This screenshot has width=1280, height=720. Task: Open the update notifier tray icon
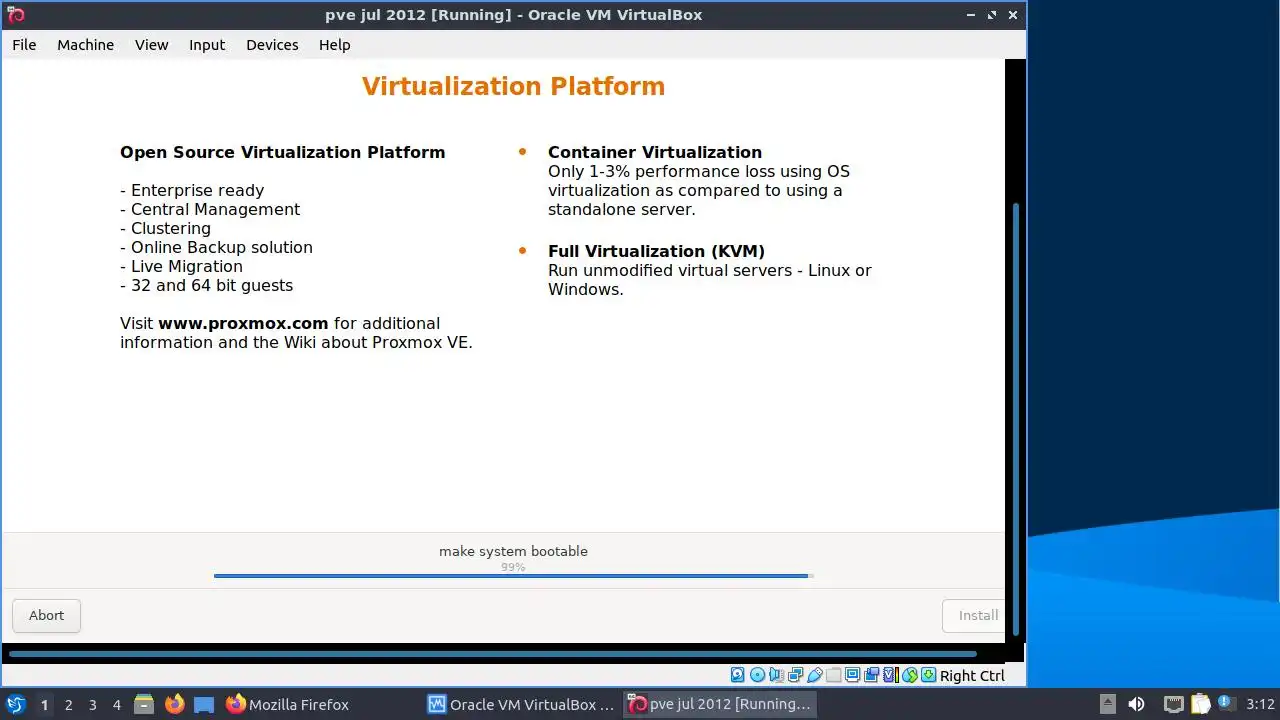pyautogui.click(x=1225, y=704)
